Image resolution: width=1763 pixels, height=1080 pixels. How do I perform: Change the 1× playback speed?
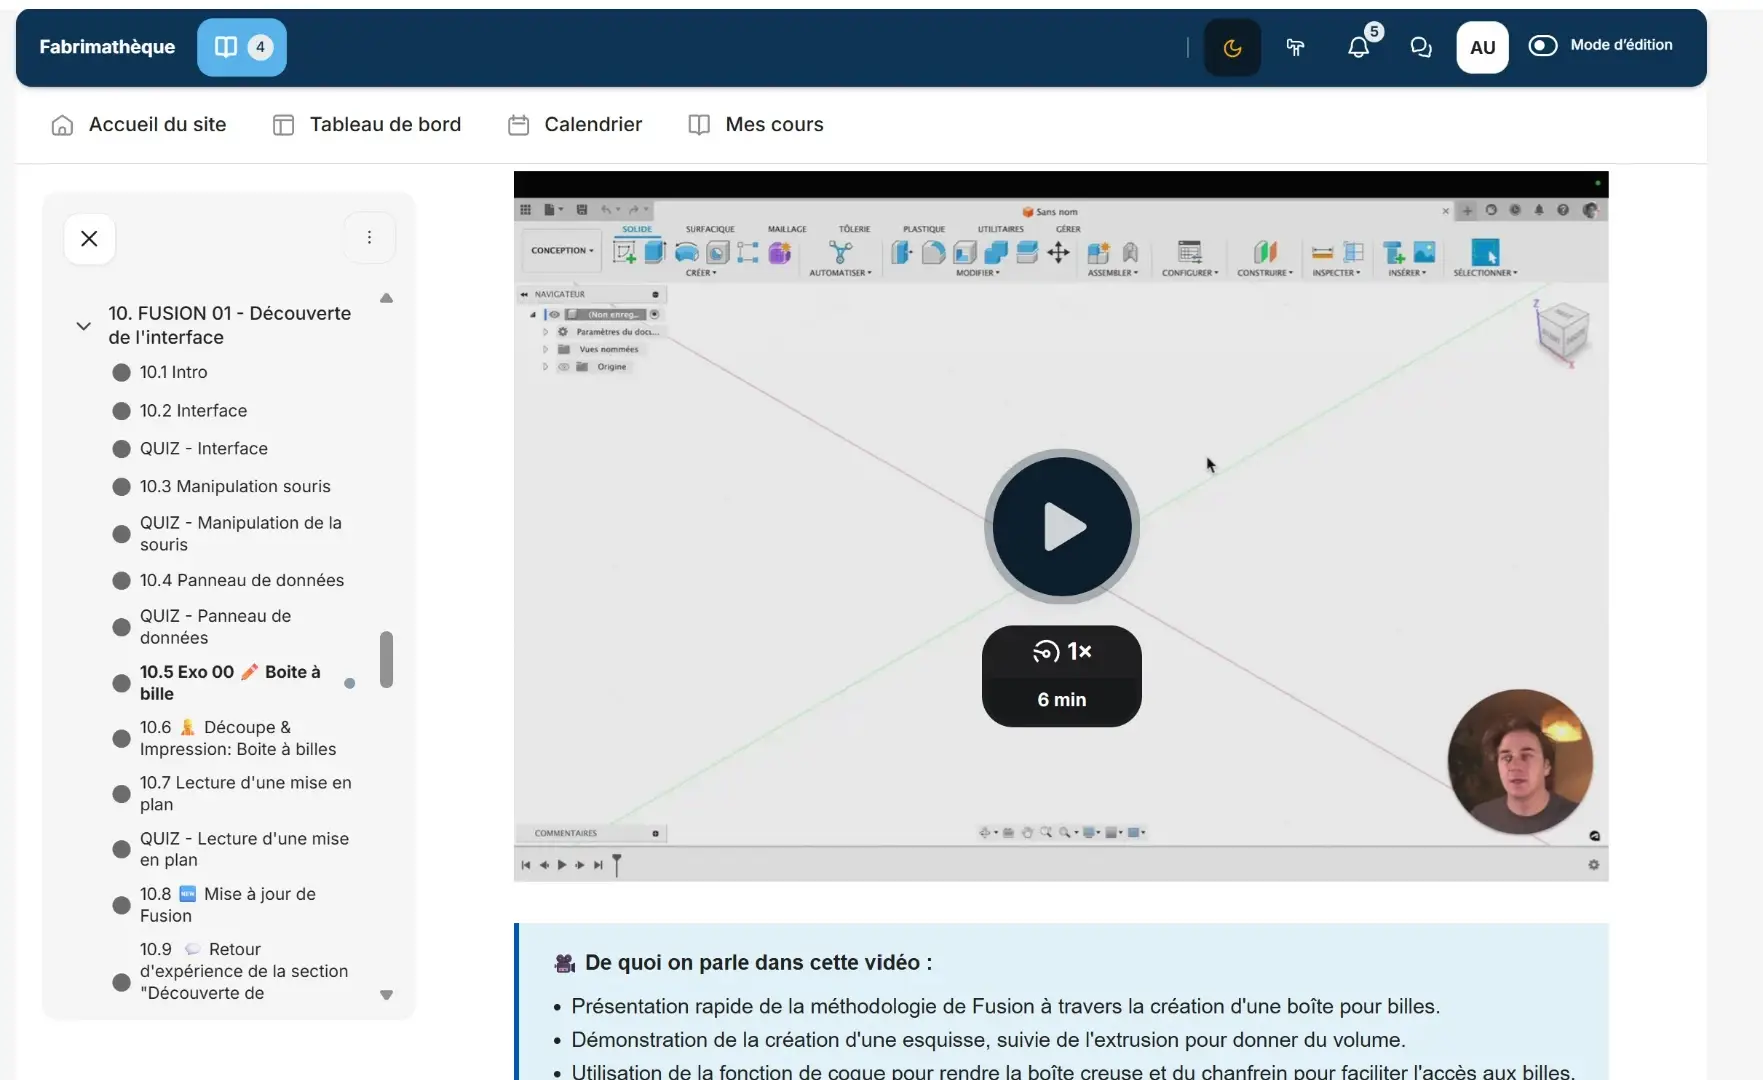(x=1061, y=652)
